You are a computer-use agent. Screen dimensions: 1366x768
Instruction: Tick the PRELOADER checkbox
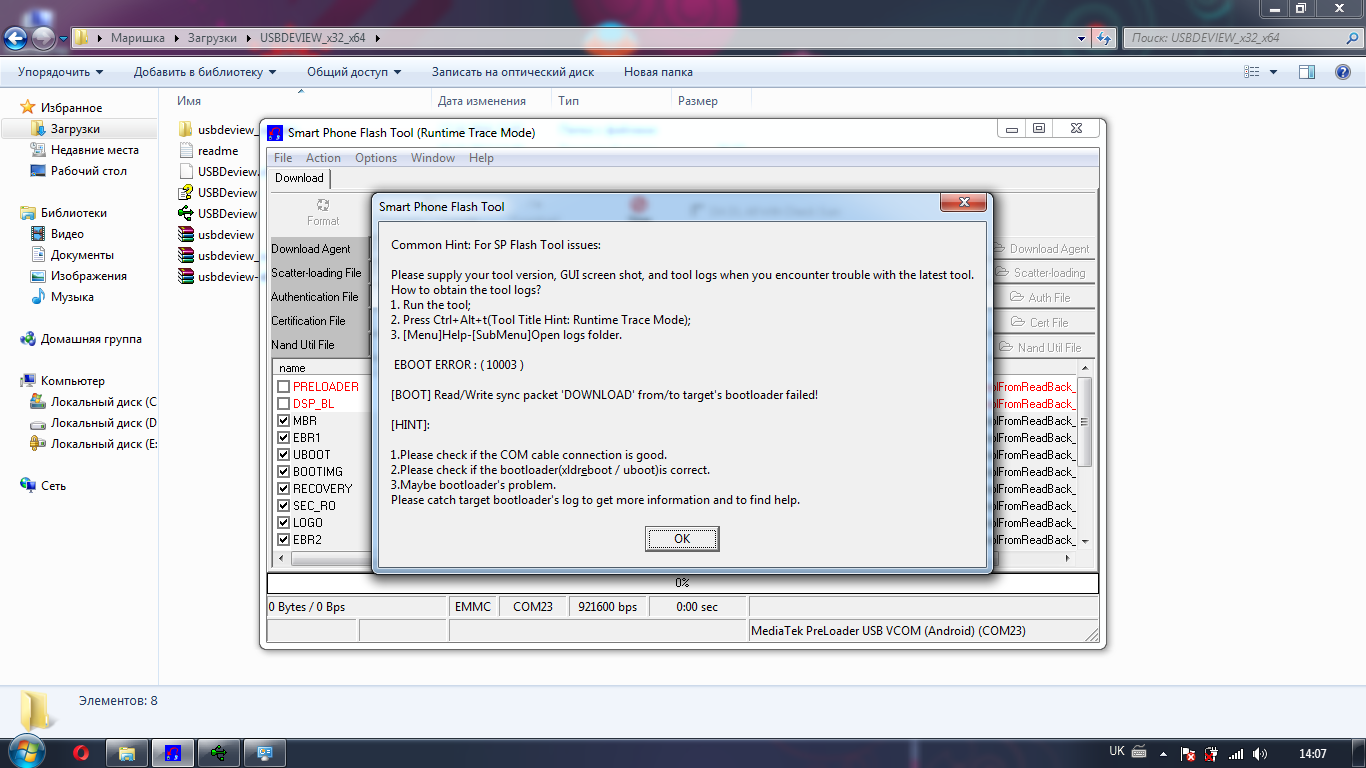click(x=284, y=387)
